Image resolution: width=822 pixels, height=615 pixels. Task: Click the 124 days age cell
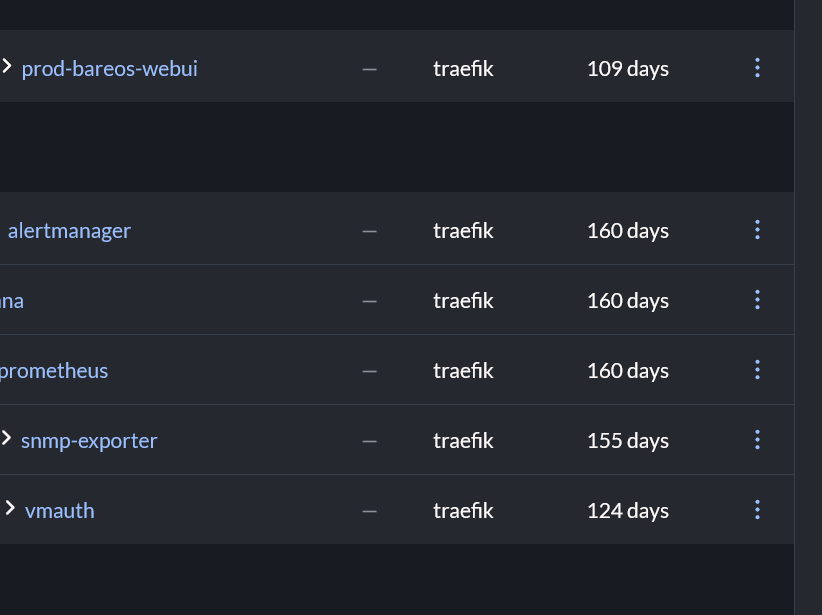click(x=628, y=510)
